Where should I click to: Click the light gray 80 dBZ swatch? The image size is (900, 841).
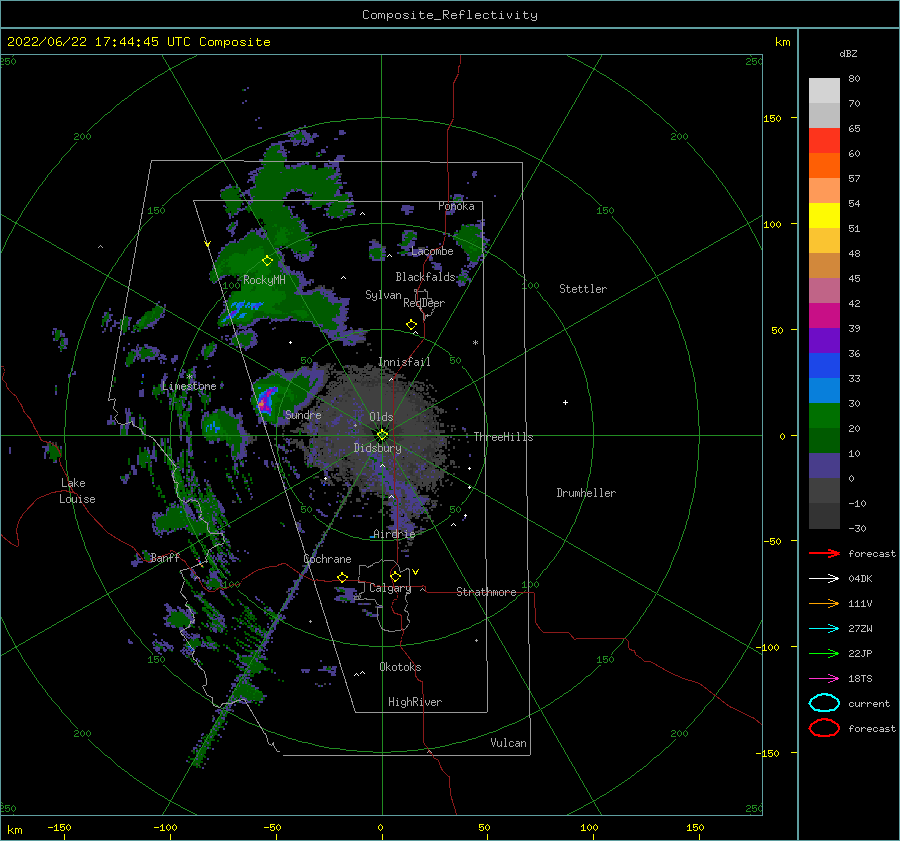(x=824, y=91)
